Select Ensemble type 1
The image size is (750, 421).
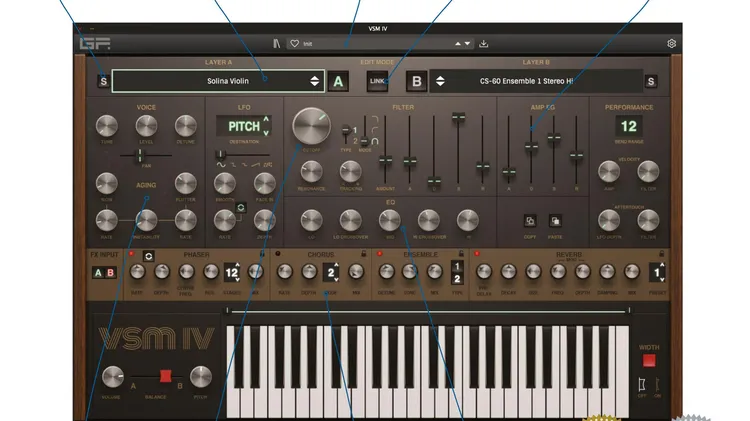pos(457,266)
